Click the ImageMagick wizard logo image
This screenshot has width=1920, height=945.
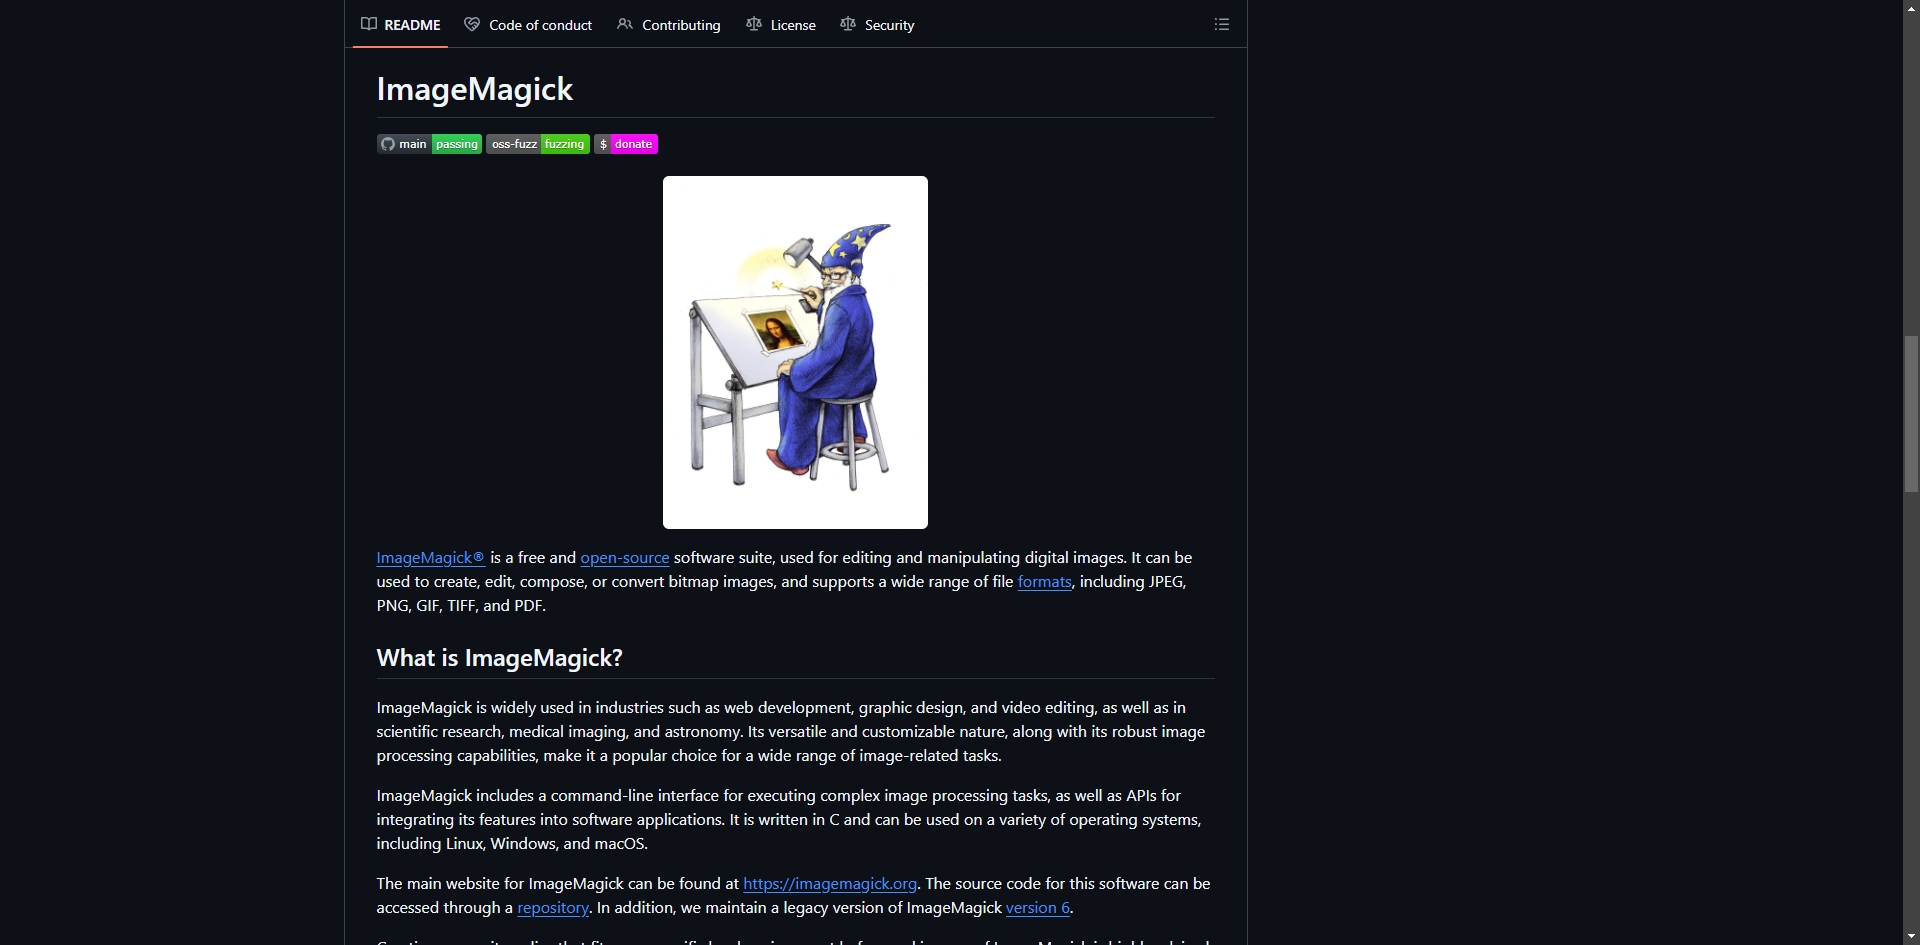click(x=795, y=352)
